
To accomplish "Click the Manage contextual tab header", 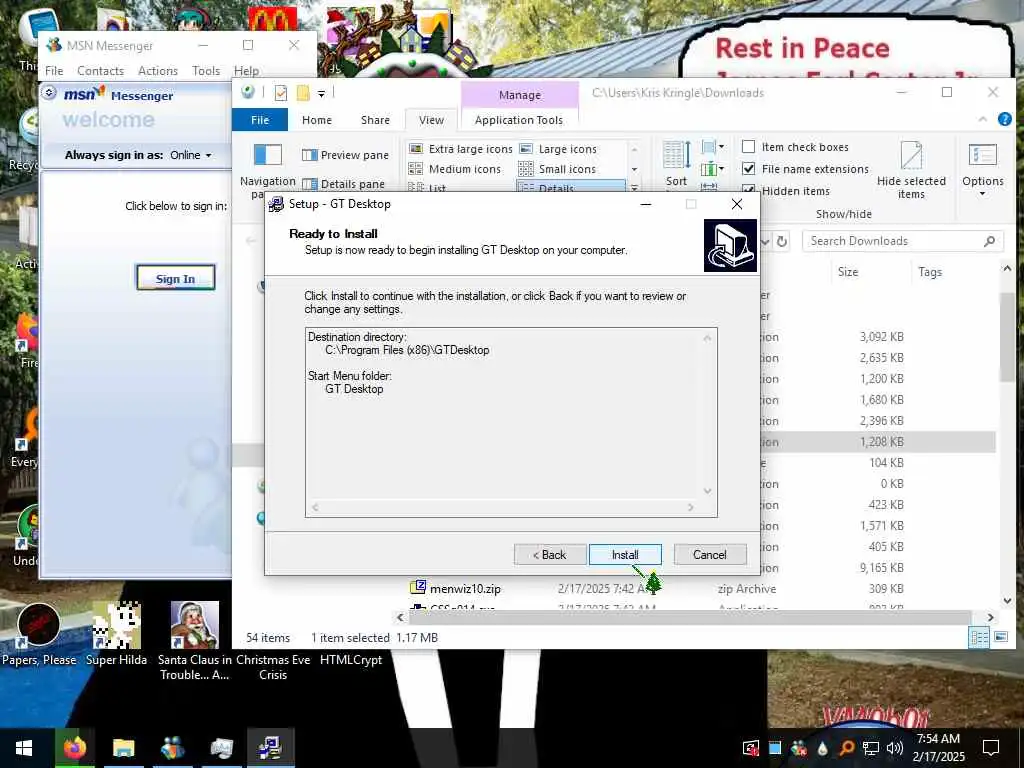I will point(520,95).
